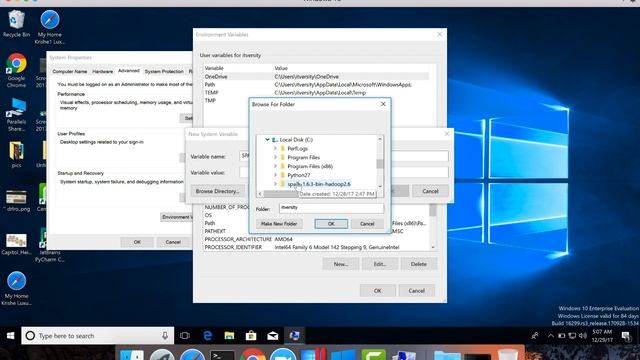Expand the PerfLogs folder arrow

(x=276, y=149)
